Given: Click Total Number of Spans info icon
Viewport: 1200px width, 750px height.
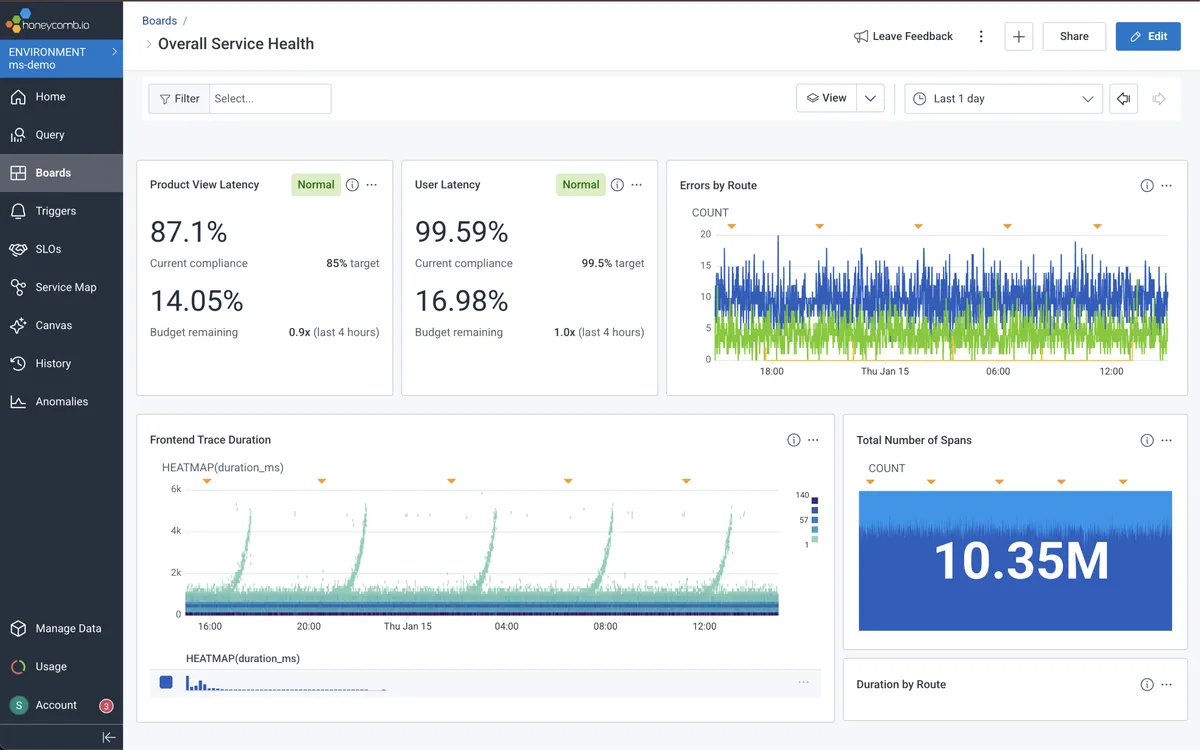Looking at the screenshot, I should tap(1147, 440).
